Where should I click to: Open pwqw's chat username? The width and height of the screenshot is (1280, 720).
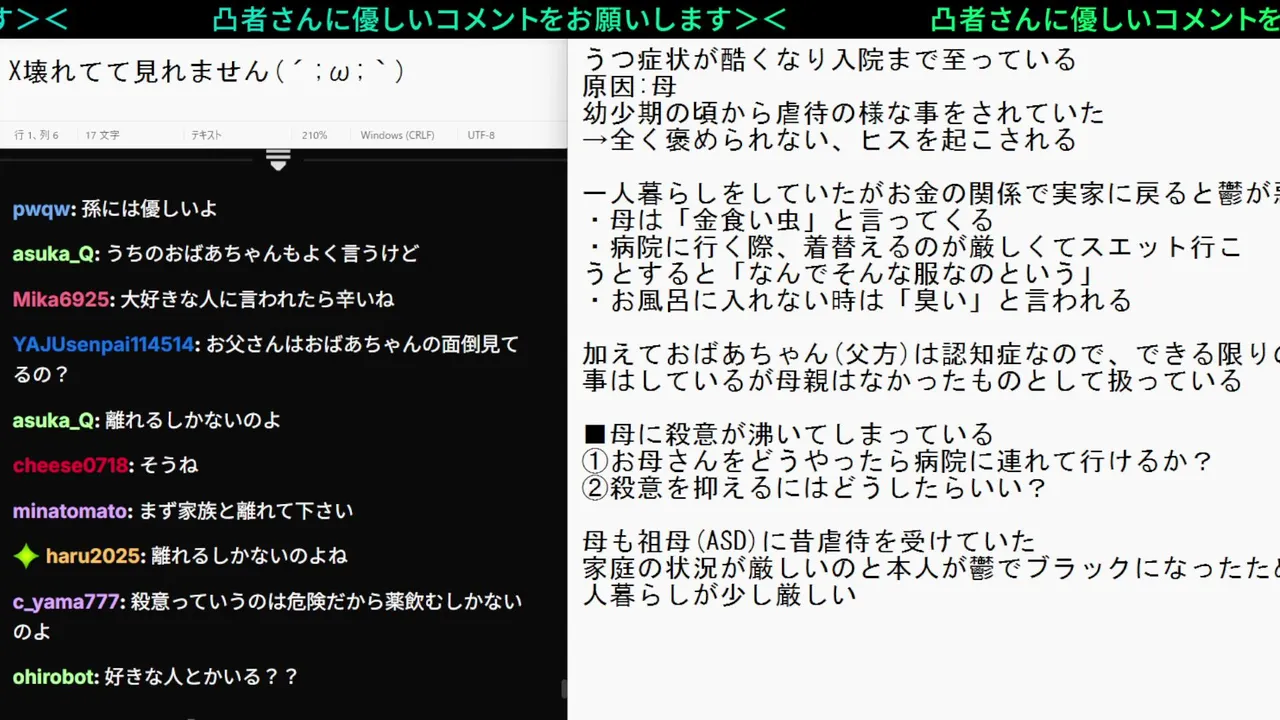tap(41, 209)
